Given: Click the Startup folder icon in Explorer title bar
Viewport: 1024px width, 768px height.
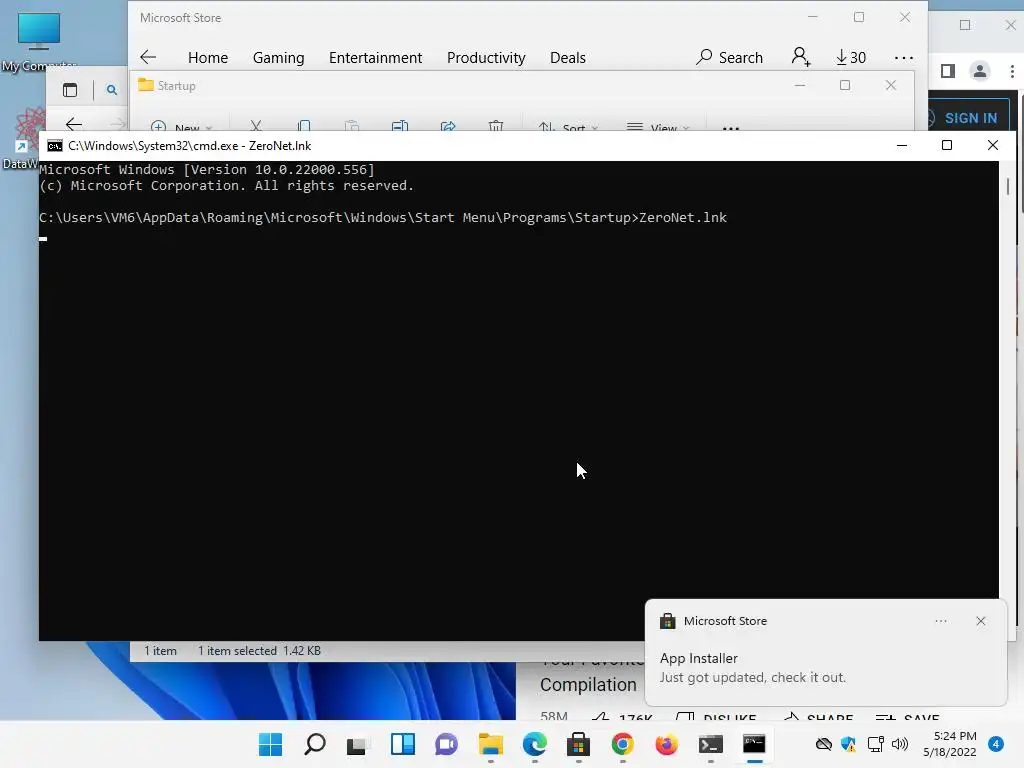Looking at the screenshot, I should click(146, 86).
